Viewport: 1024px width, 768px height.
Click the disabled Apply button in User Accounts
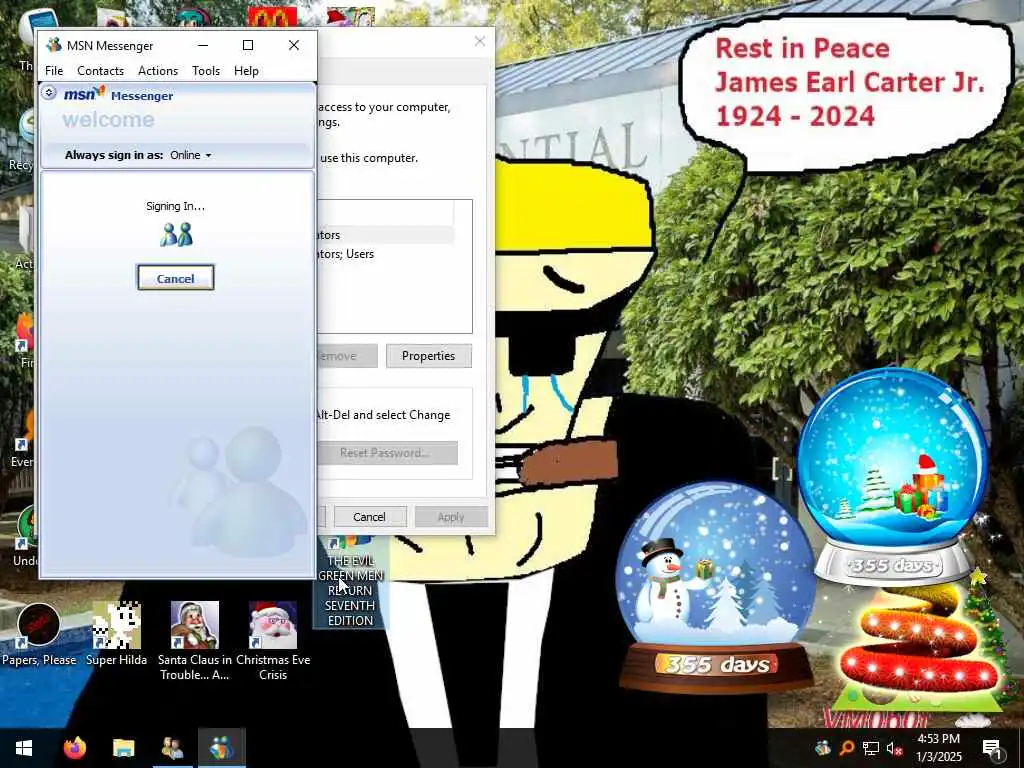451,517
